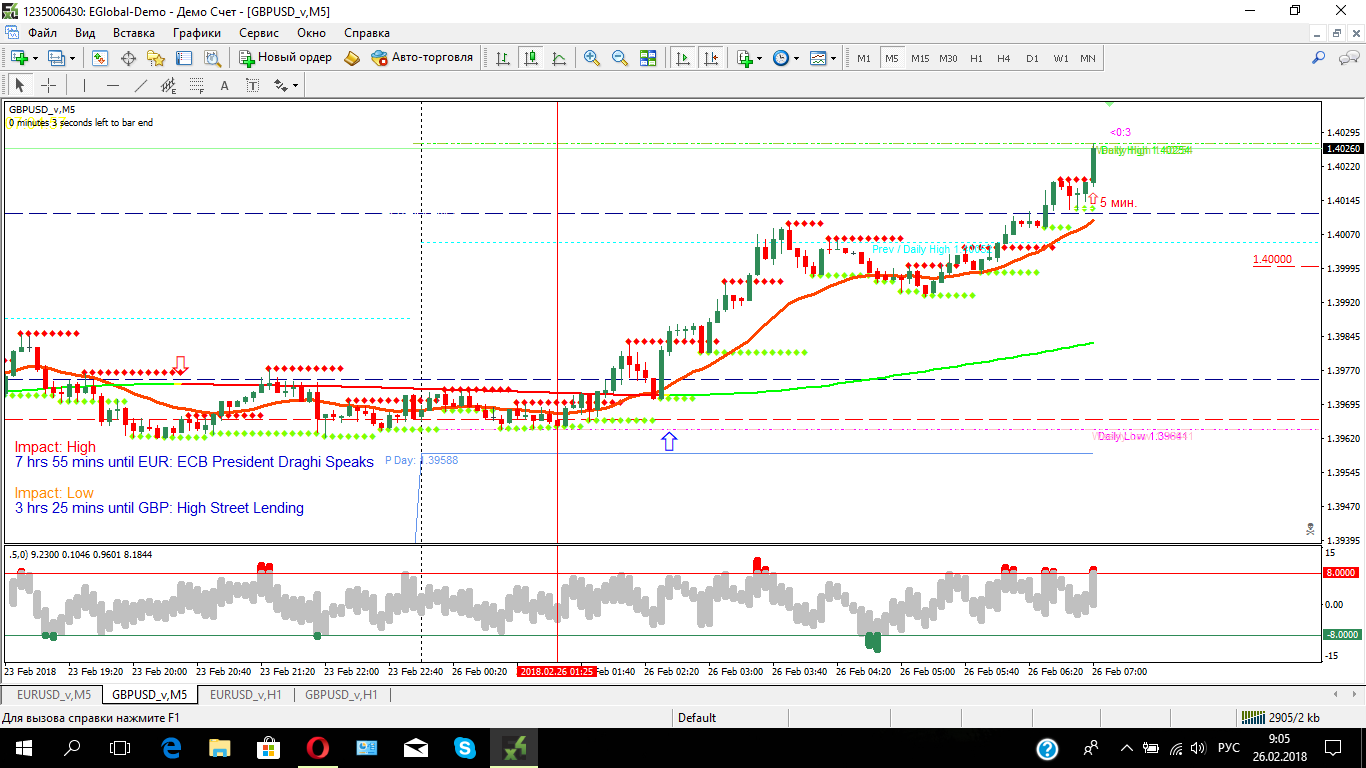Image resolution: width=1366 pixels, height=768 pixels.
Task: Select the Trendline drawing tool
Action: point(141,85)
